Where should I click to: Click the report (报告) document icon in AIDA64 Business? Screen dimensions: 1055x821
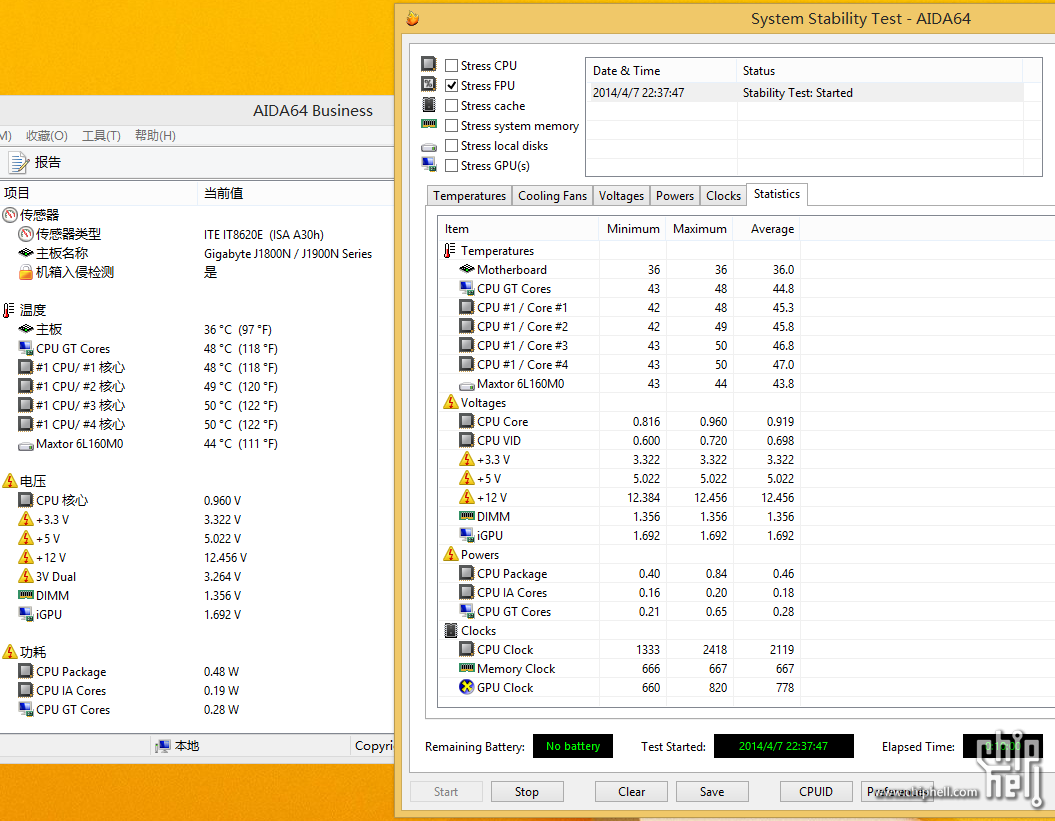click(x=19, y=162)
